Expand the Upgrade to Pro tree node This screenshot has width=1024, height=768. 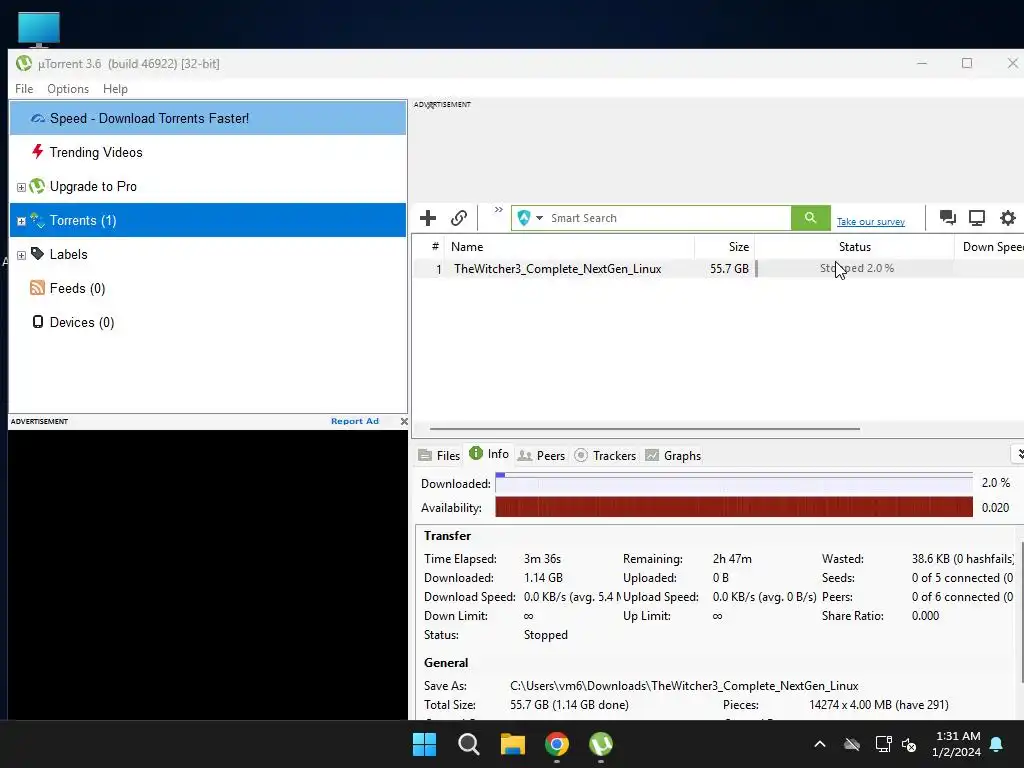tap(21, 187)
